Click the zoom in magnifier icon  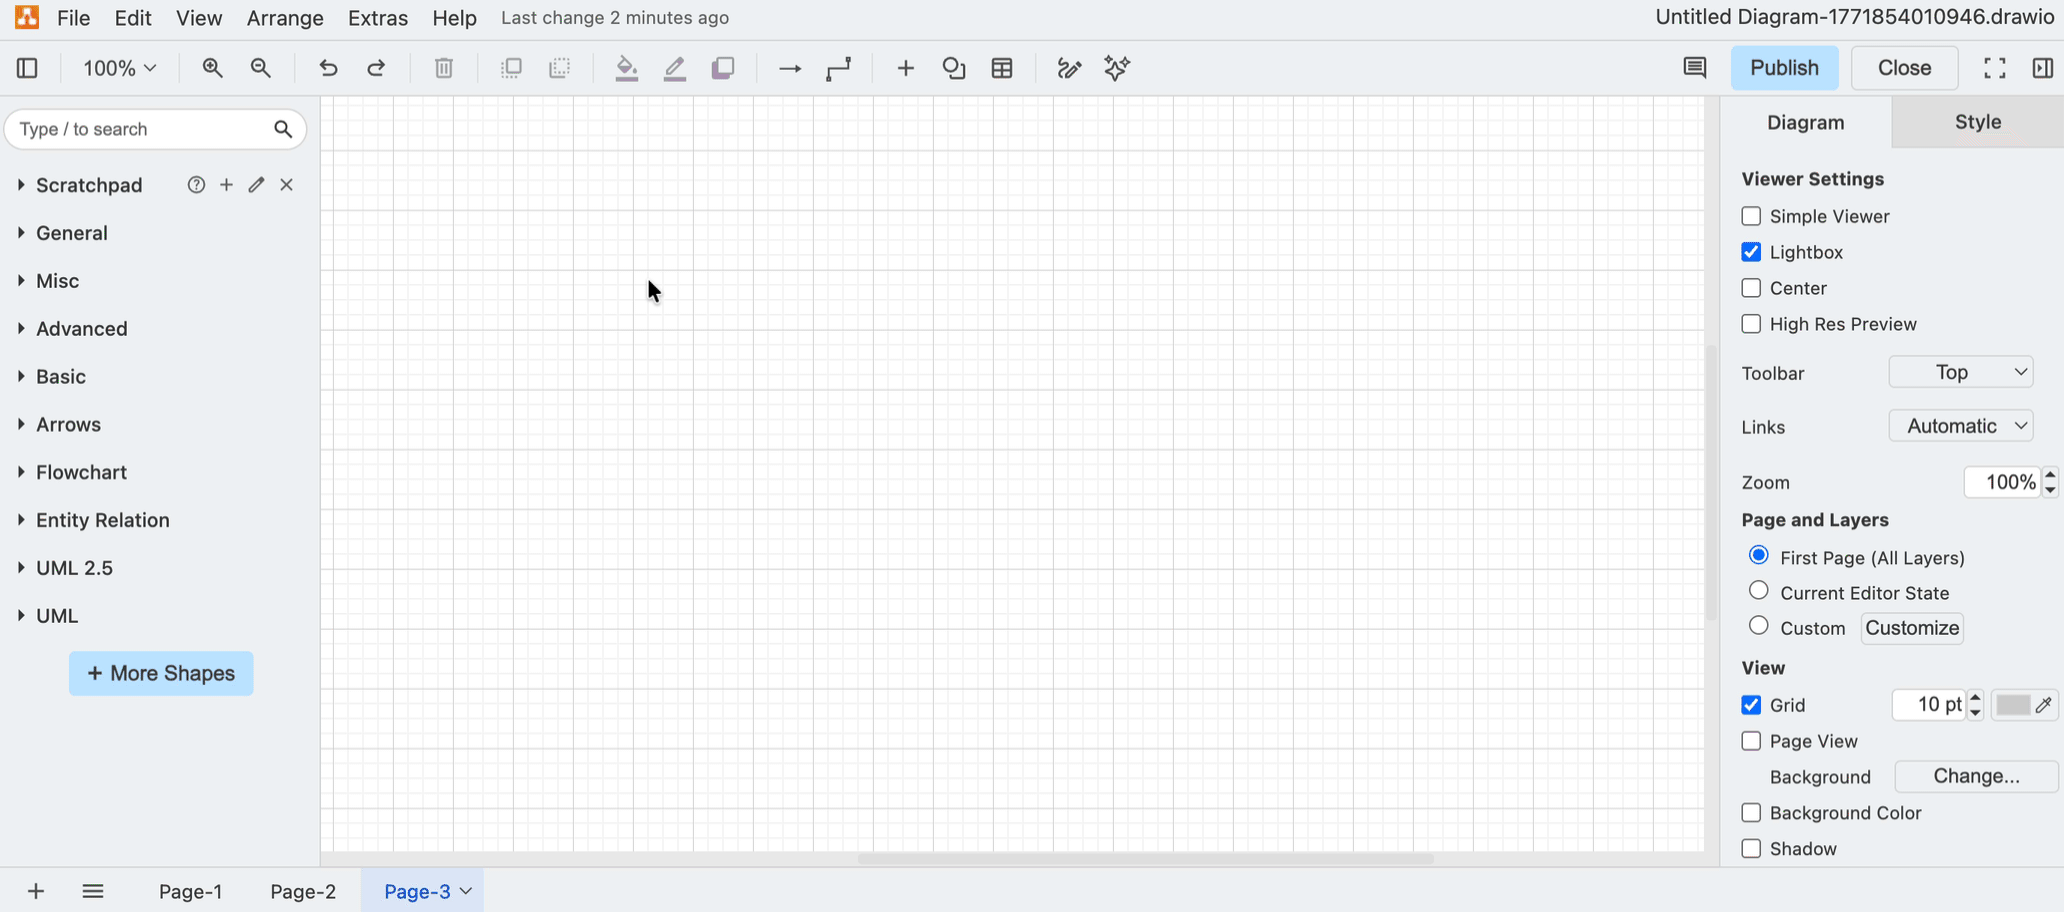tap(212, 68)
